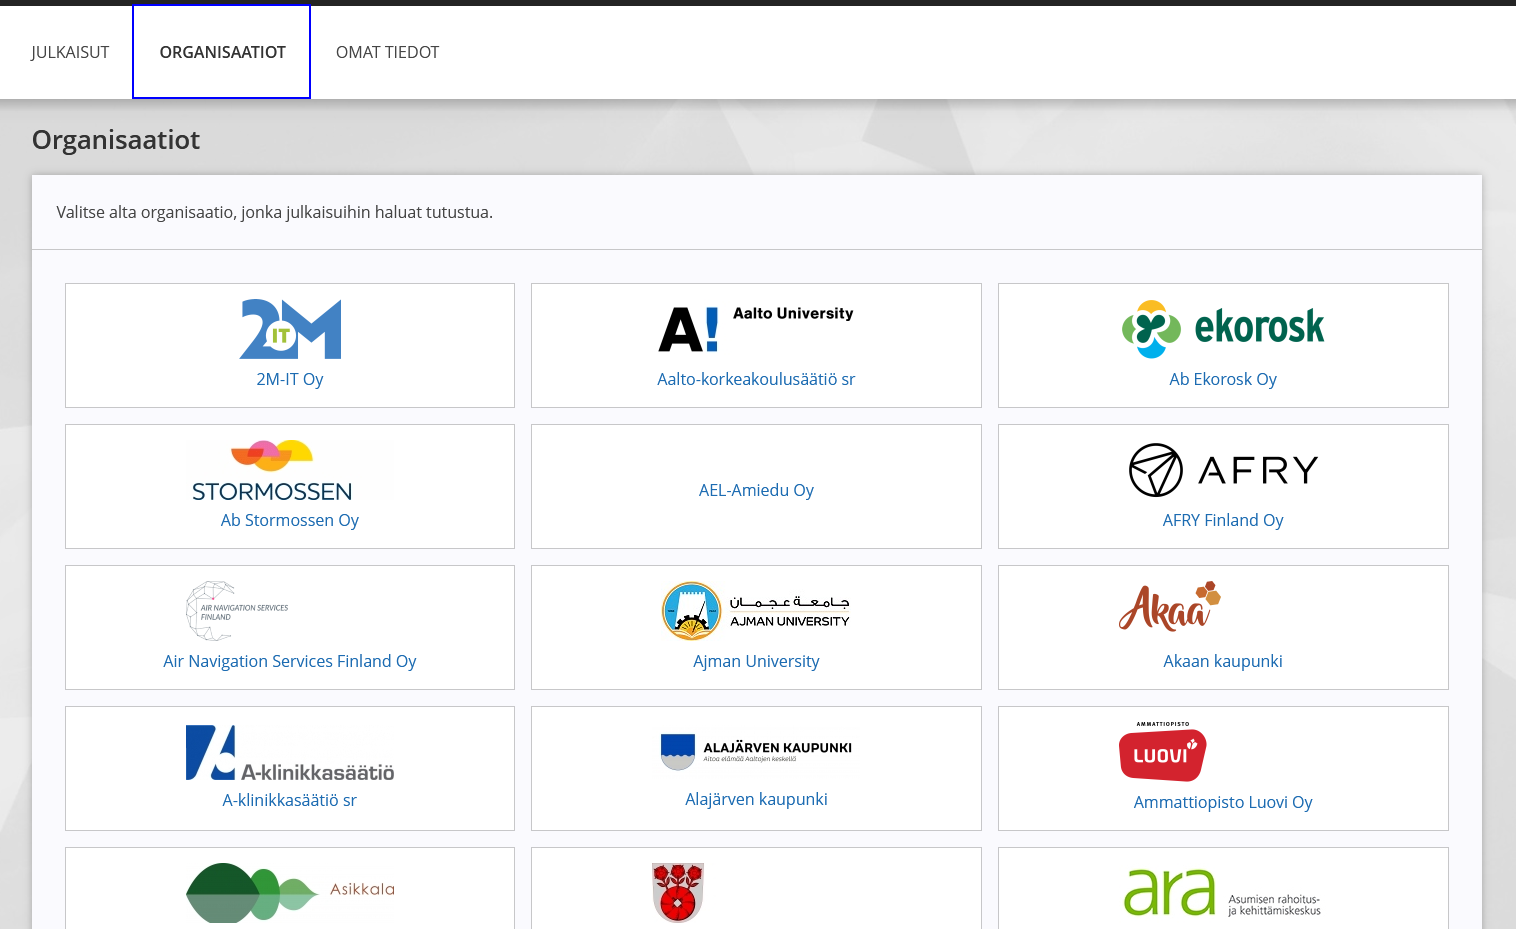Click the Alajärven kaupunki logo
Image resolution: width=1516 pixels, height=929 pixels.
click(756, 752)
